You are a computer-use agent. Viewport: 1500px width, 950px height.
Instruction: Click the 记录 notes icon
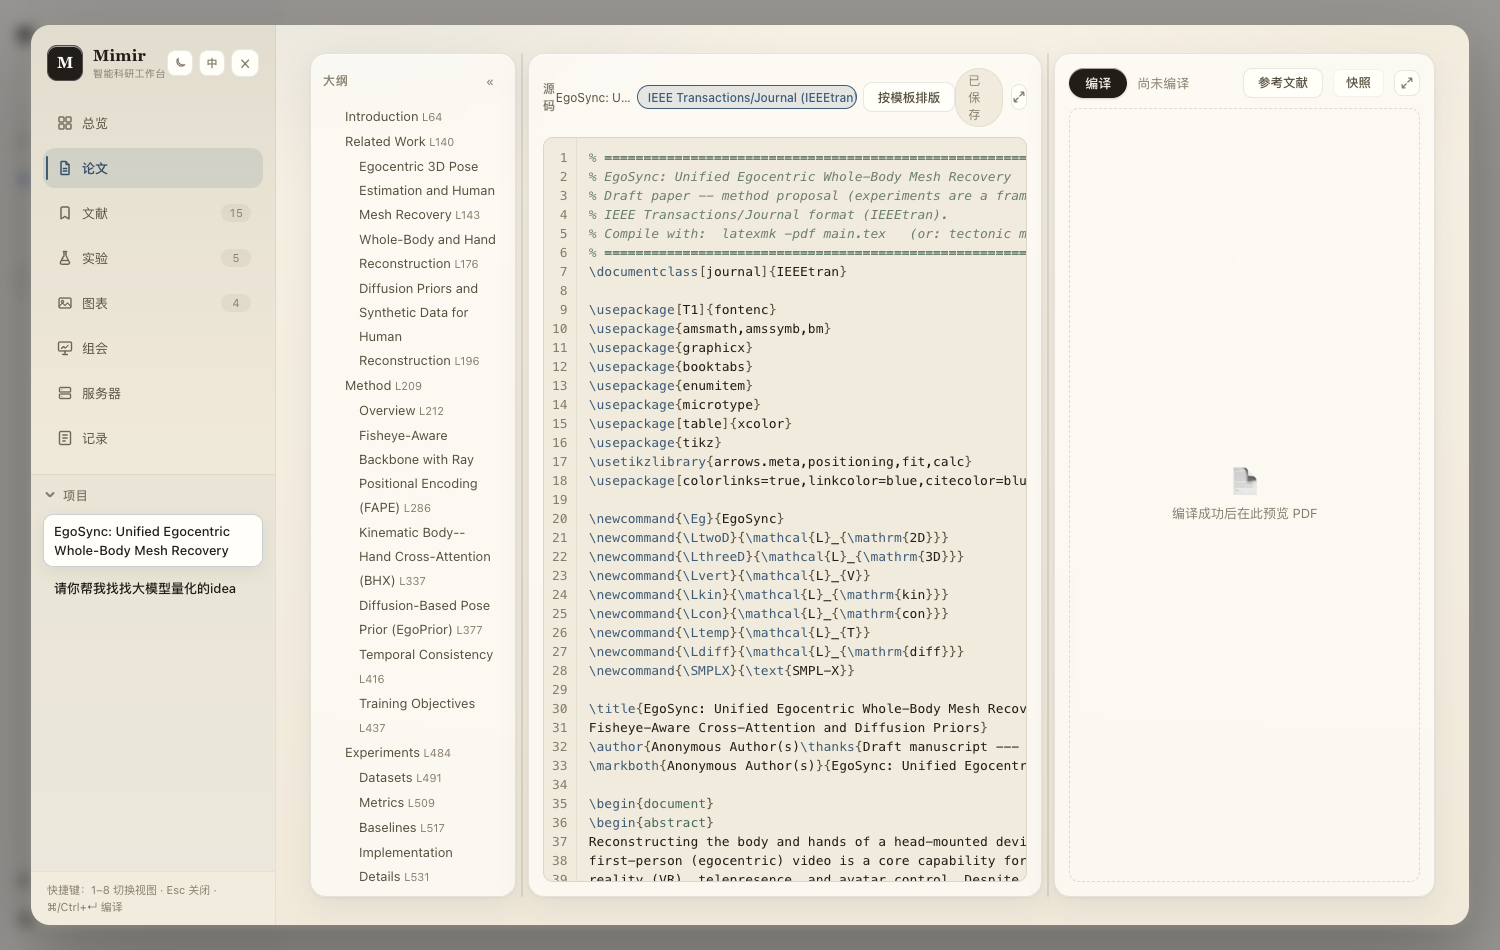click(65, 438)
